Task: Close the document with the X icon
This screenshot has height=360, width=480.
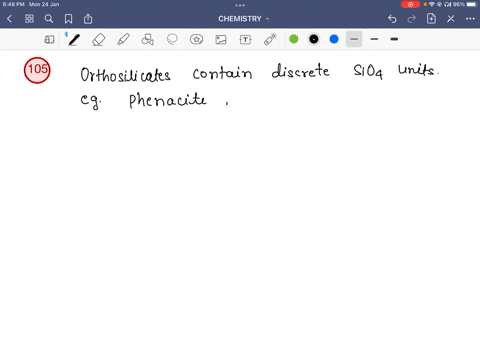Action: click(x=451, y=19)
